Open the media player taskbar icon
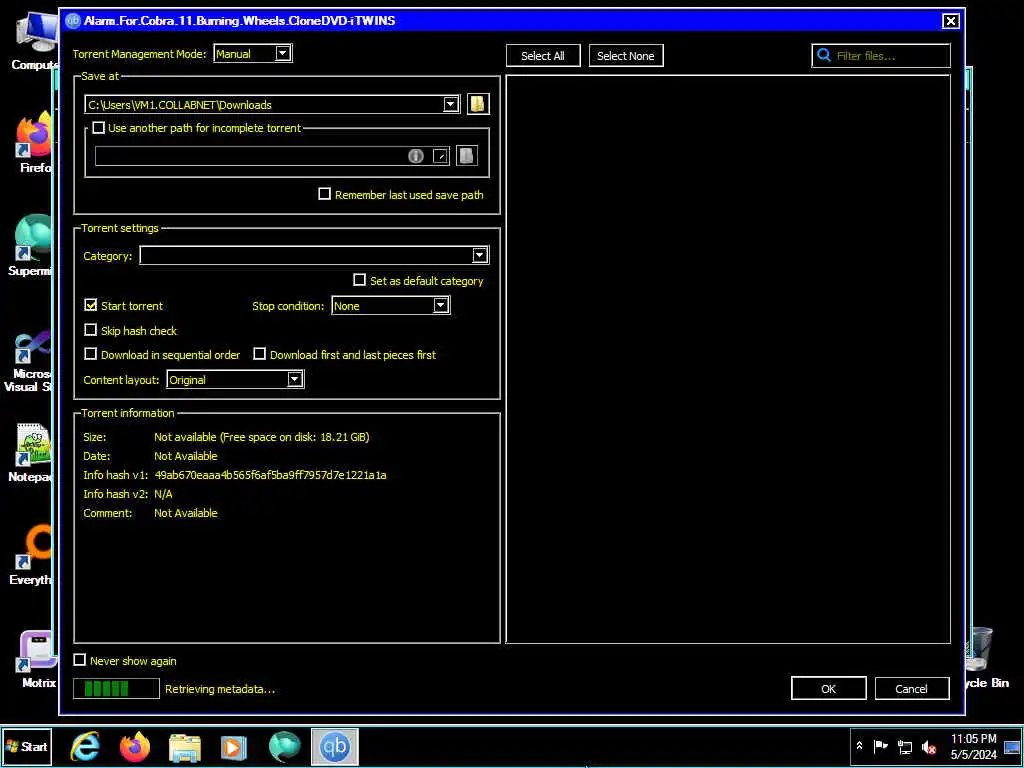 [234, 746]
